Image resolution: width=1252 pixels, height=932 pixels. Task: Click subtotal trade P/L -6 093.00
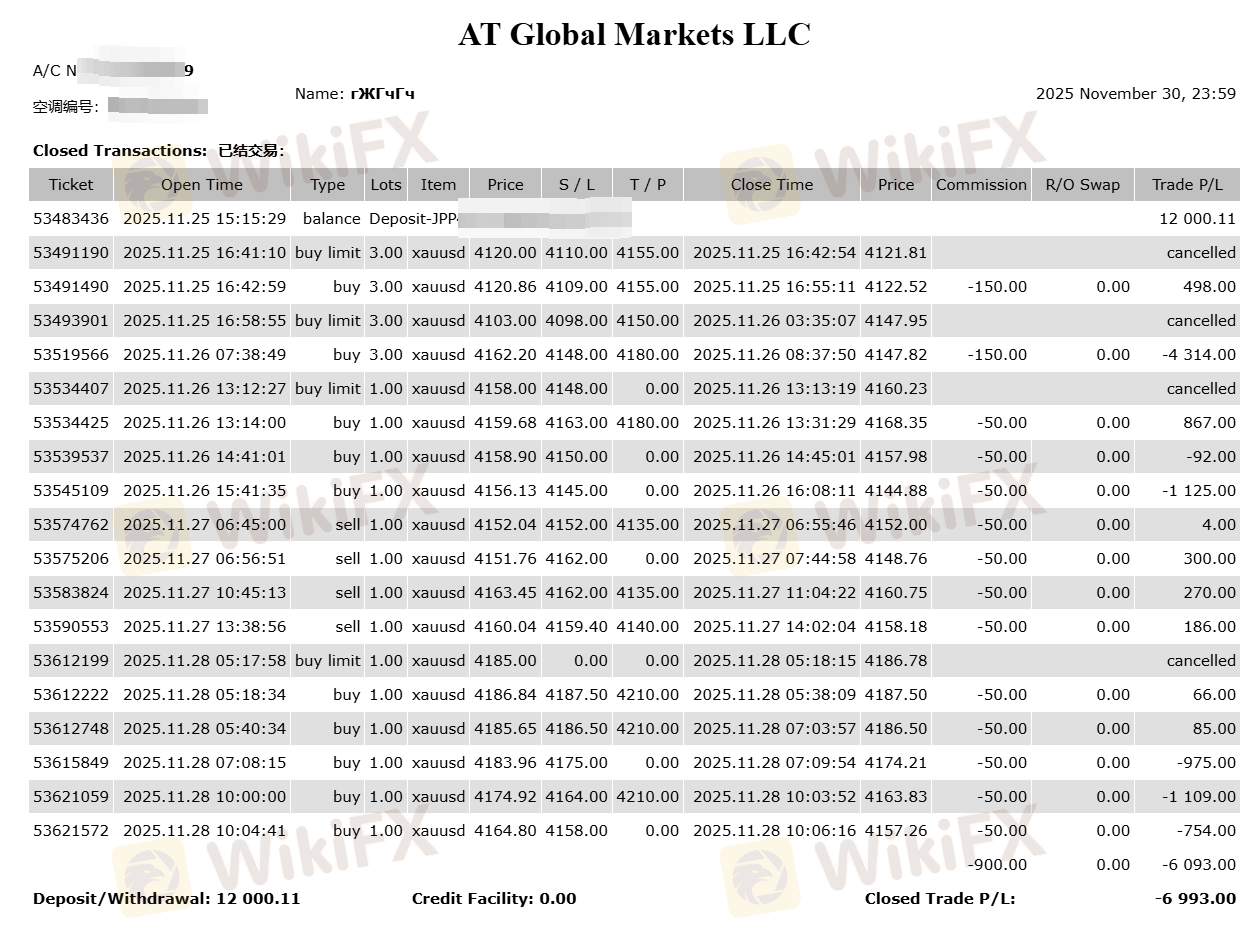[x=1197, y=864]
